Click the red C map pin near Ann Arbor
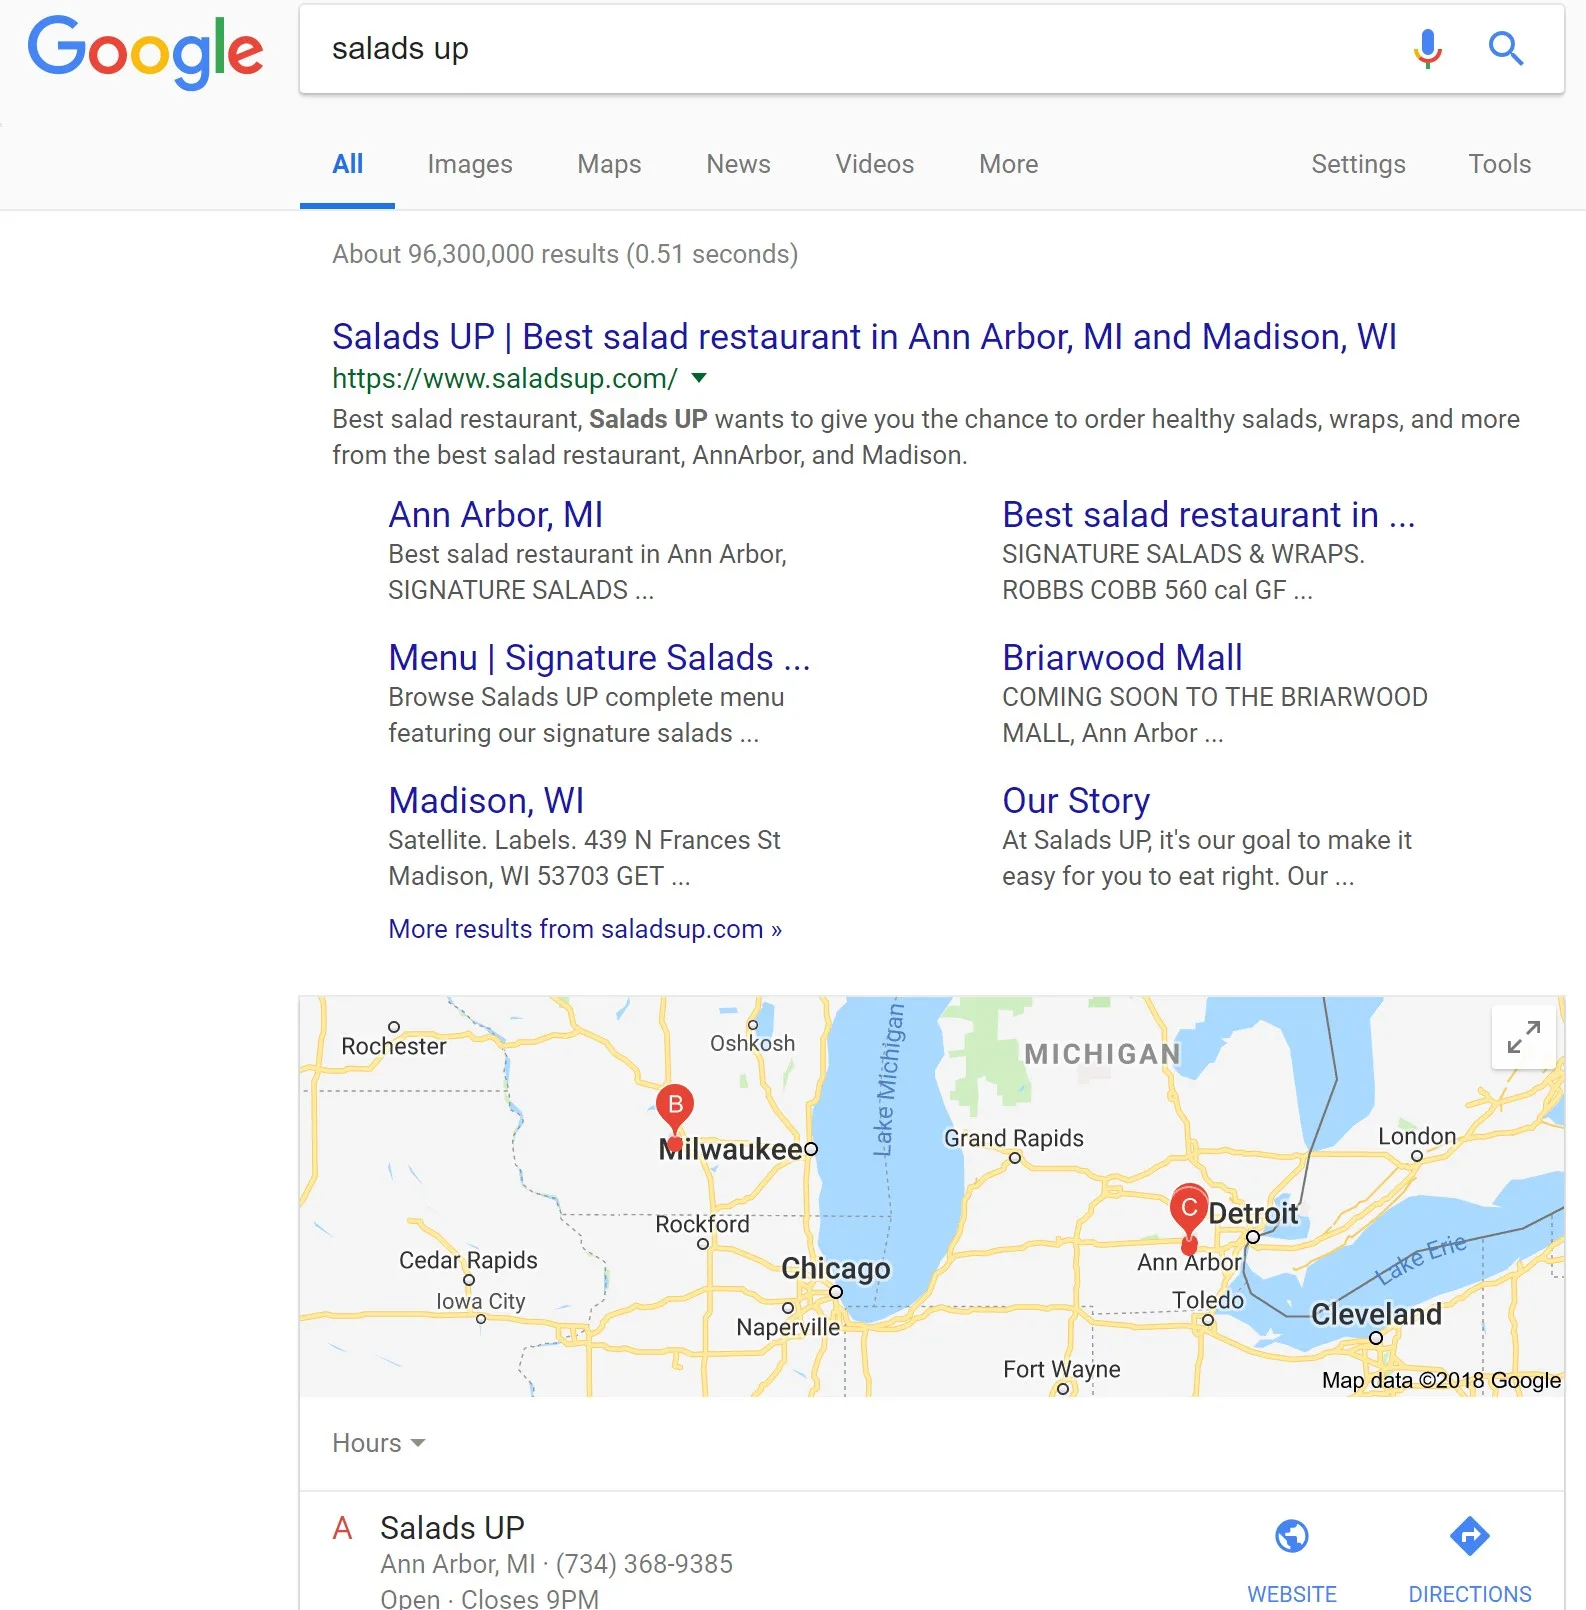The height and width of the screenshot is (1610, 1586). pos(1189,1217)
